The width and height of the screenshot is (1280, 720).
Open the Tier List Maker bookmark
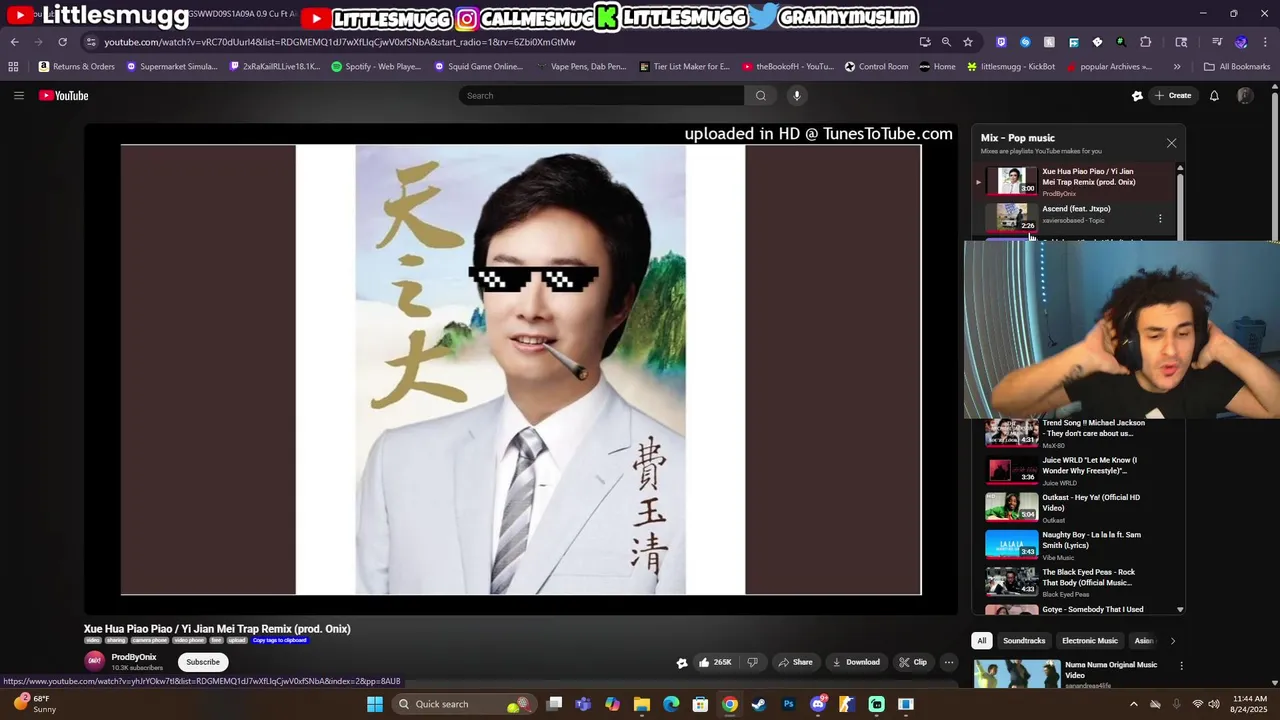685,67
